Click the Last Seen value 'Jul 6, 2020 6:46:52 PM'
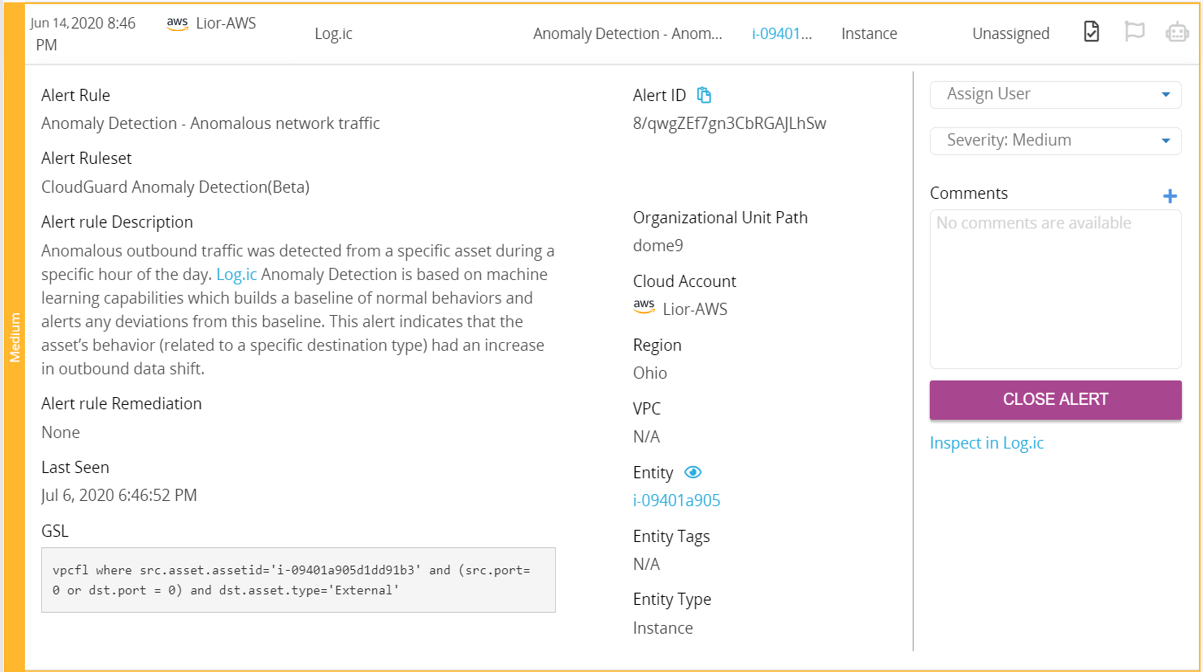The image size is (1203, 672). [119, 495]
